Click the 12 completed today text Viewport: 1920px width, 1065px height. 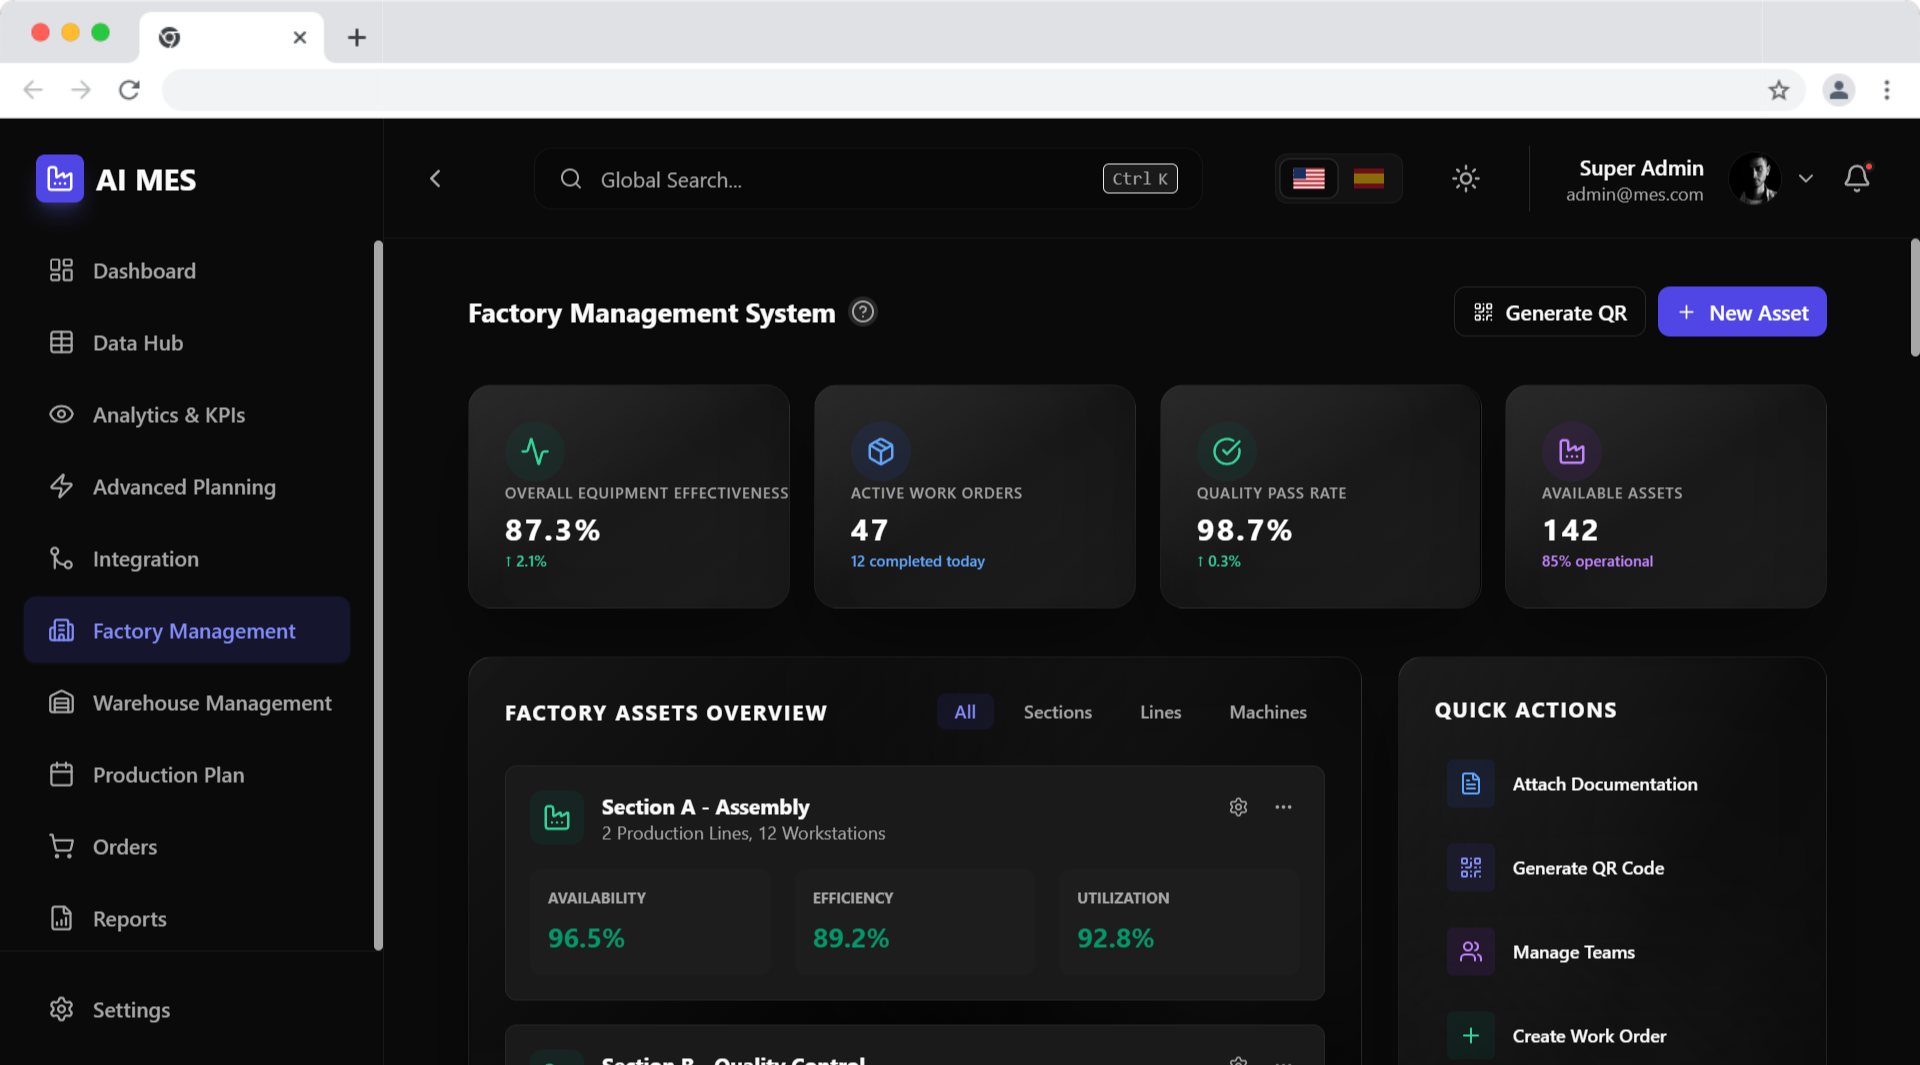(x=917, y=561)
